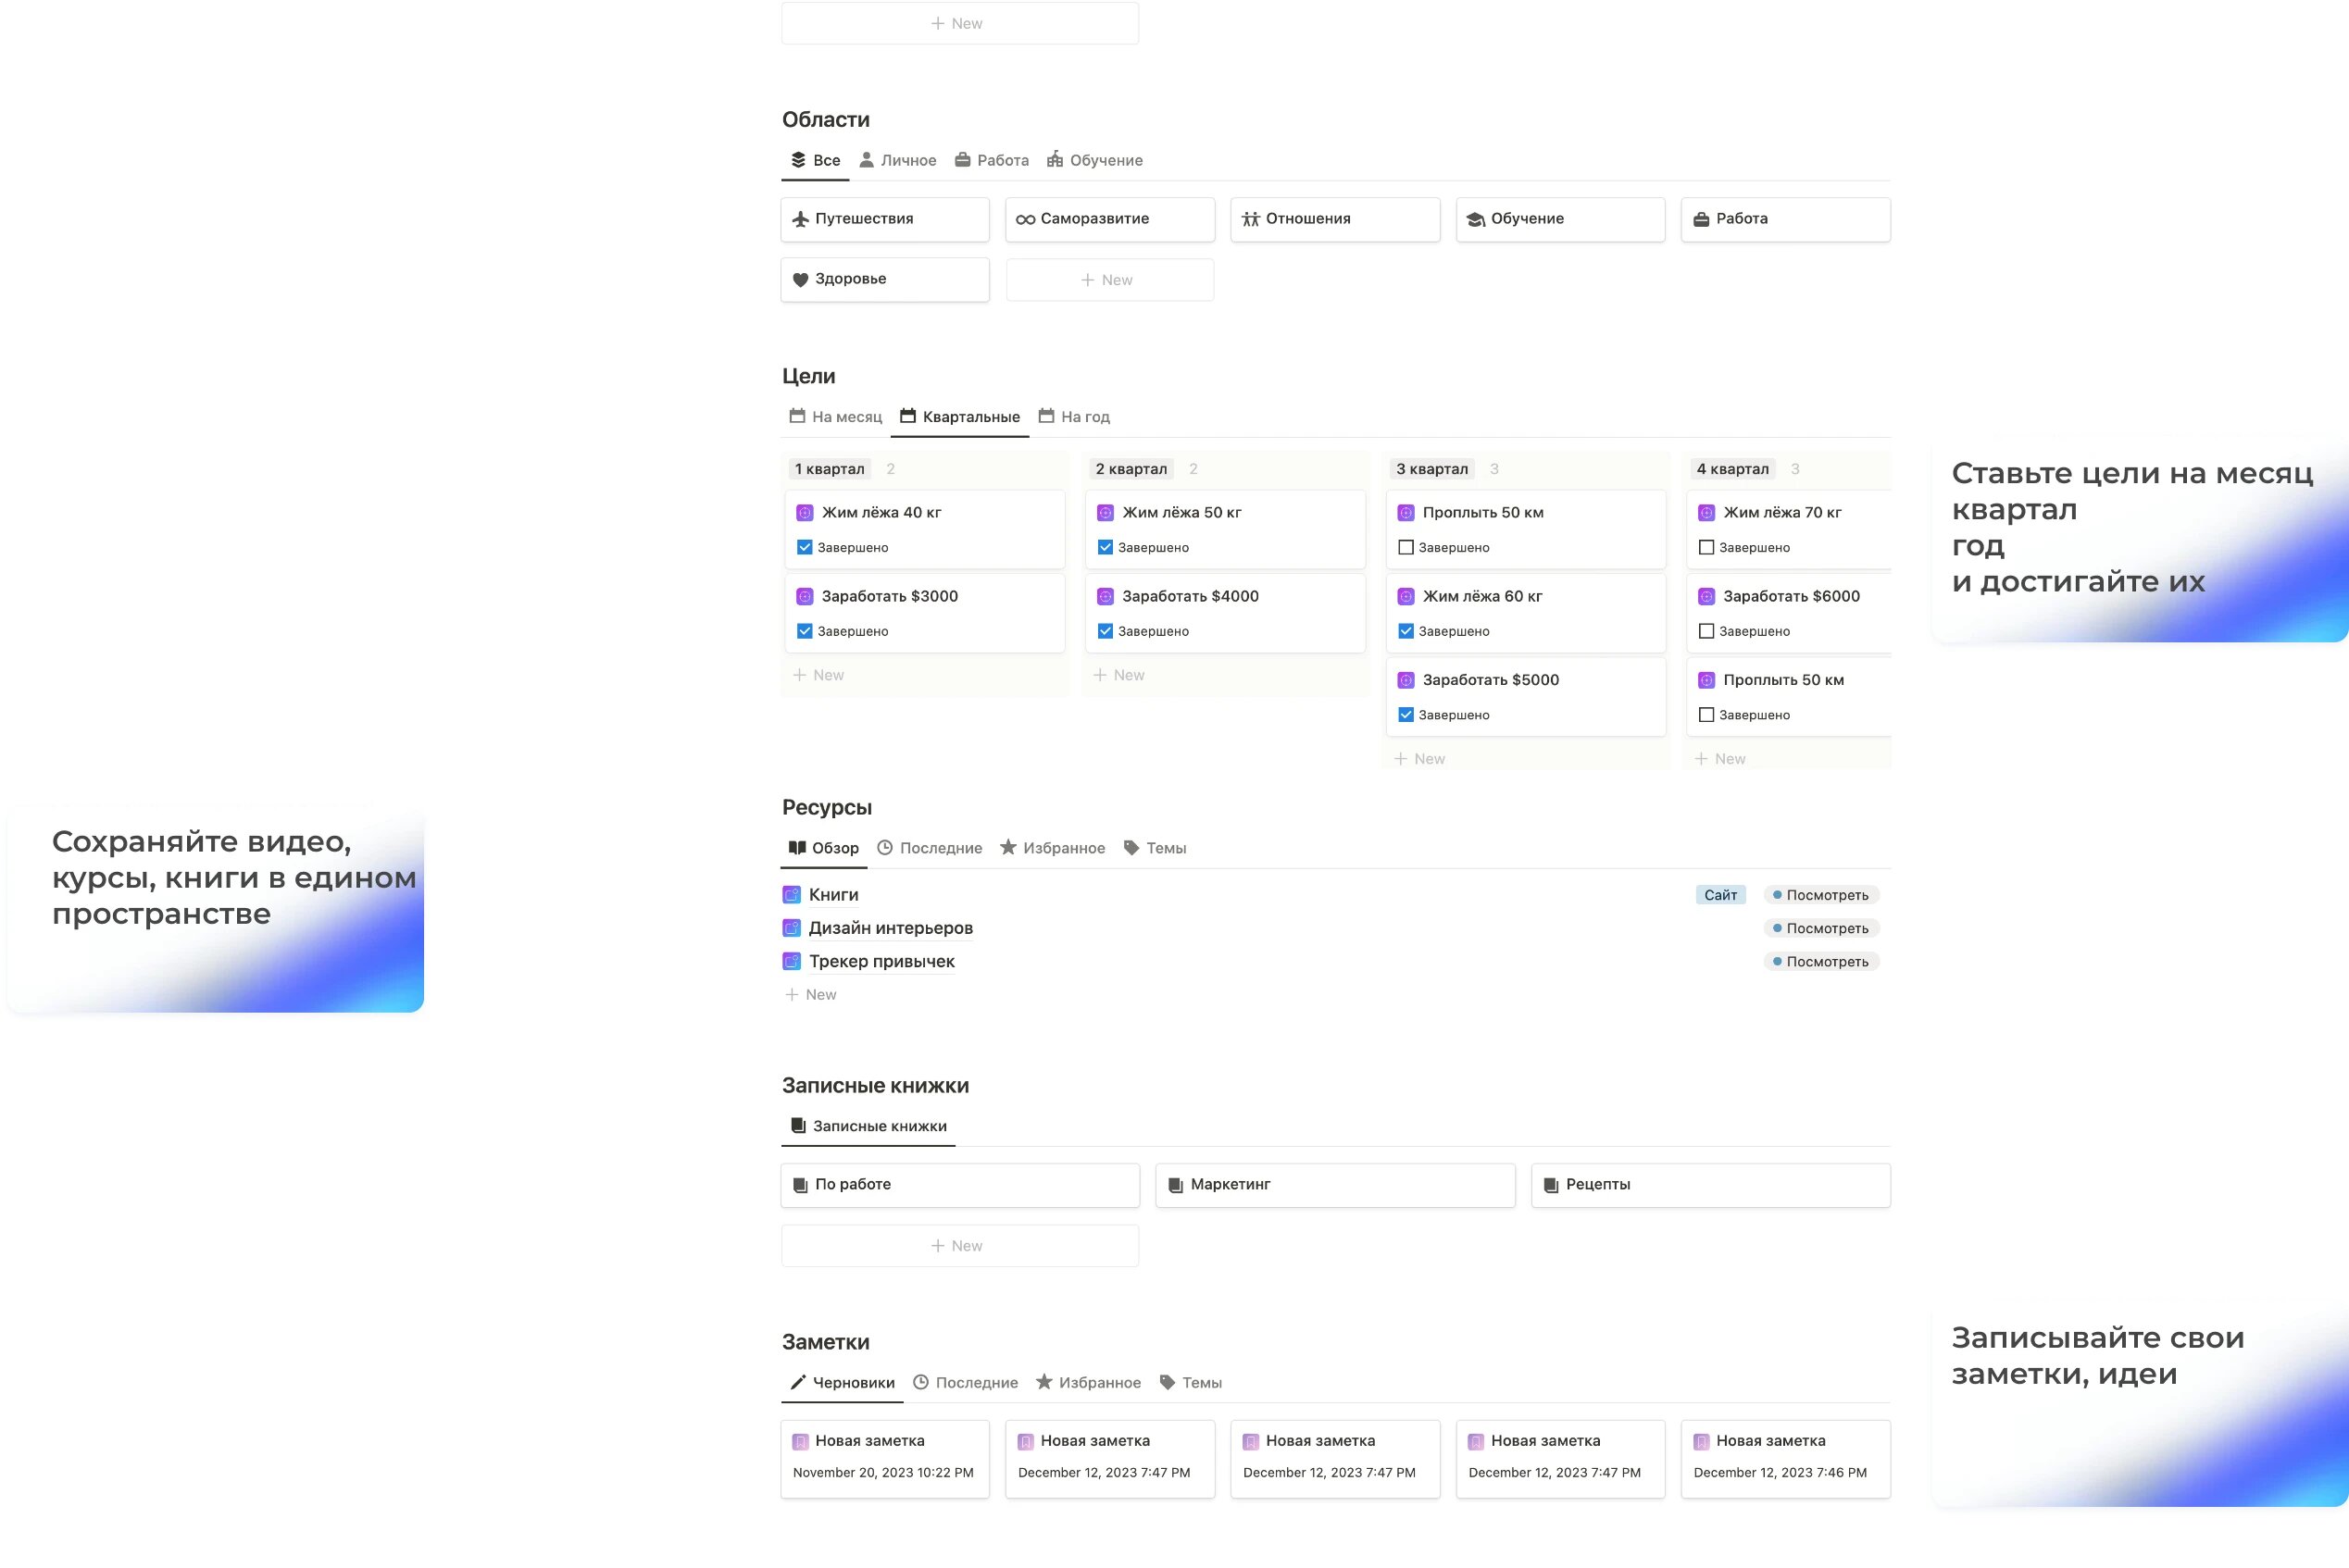Click the graduation cap icon on Обучение card
The image size is (2349, 1568).
click(1475, 219)
